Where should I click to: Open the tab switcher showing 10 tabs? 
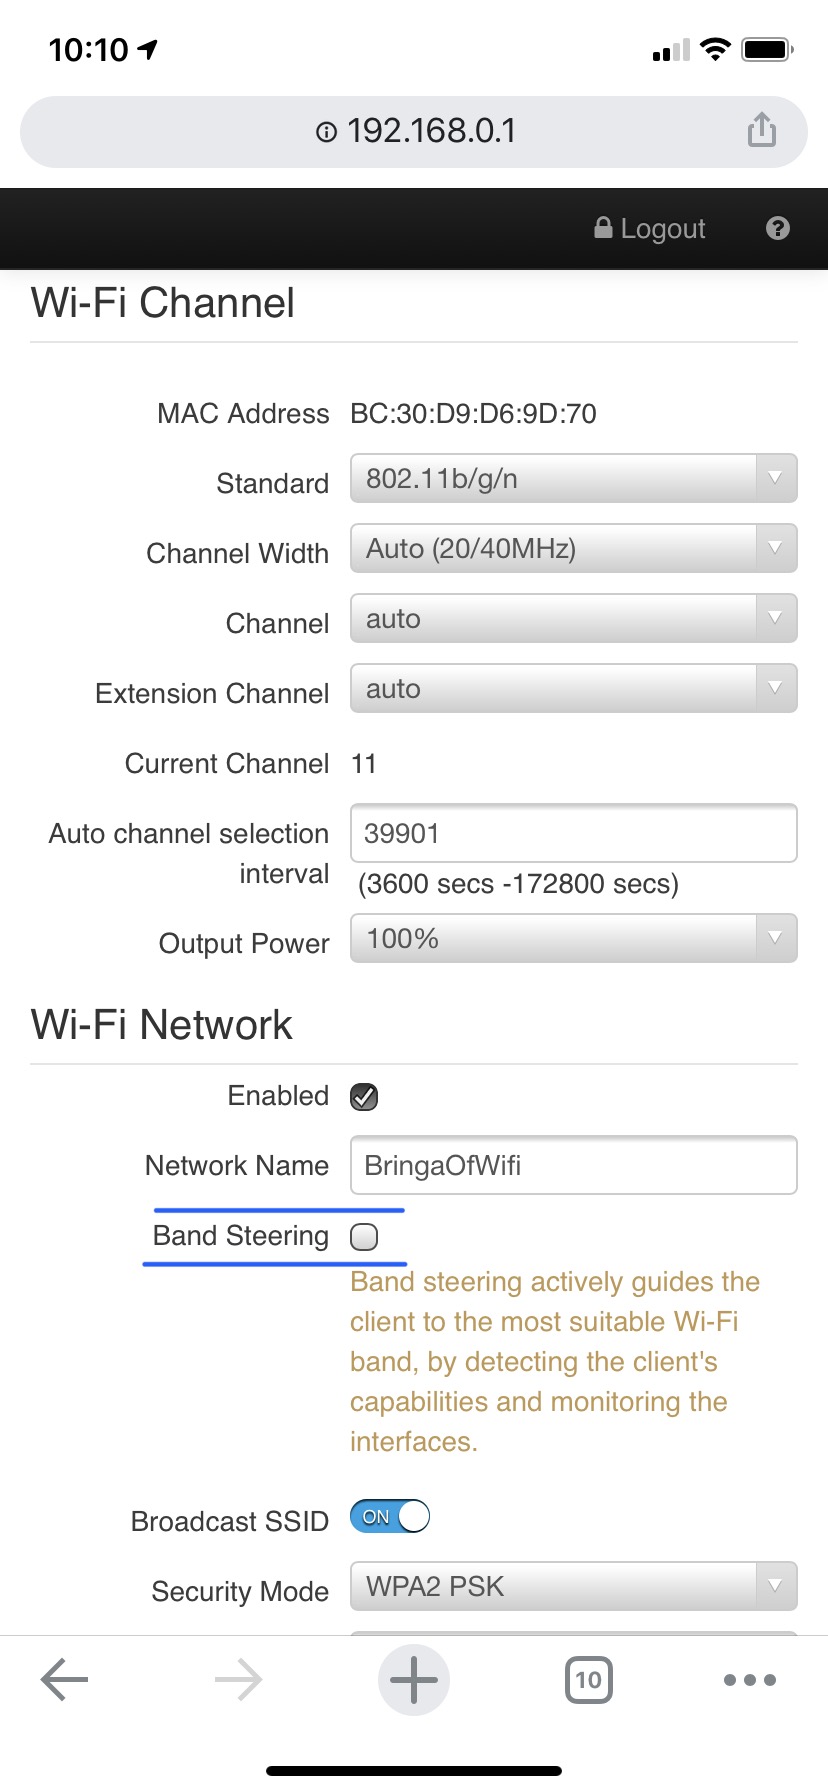[x=588, y=1680]
